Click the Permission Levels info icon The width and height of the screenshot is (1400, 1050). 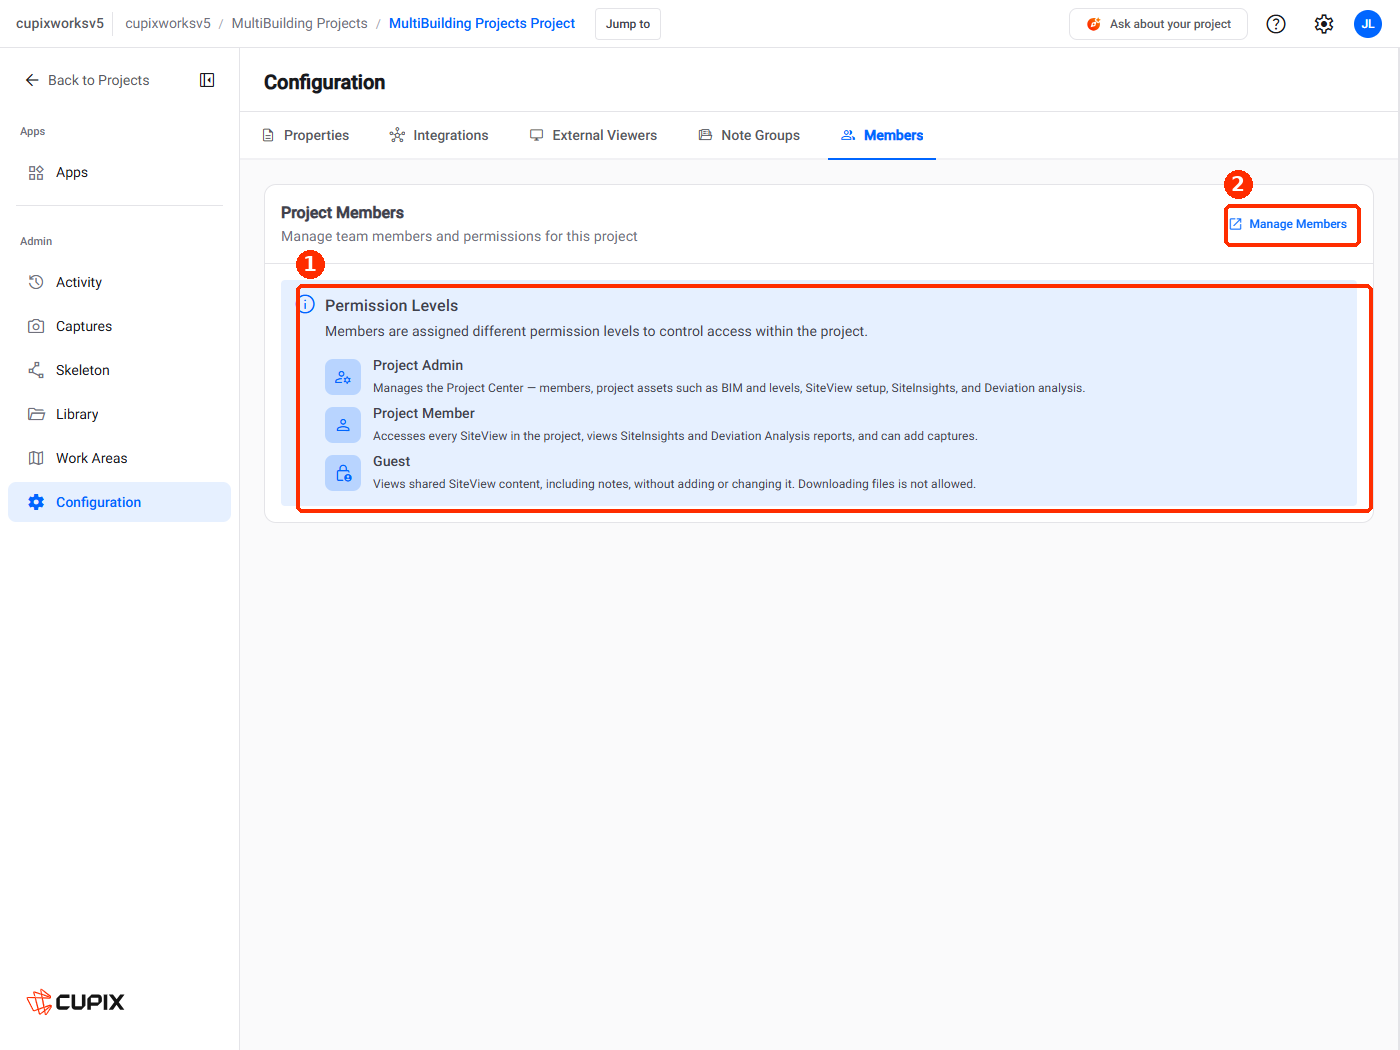tap(307, 304)
